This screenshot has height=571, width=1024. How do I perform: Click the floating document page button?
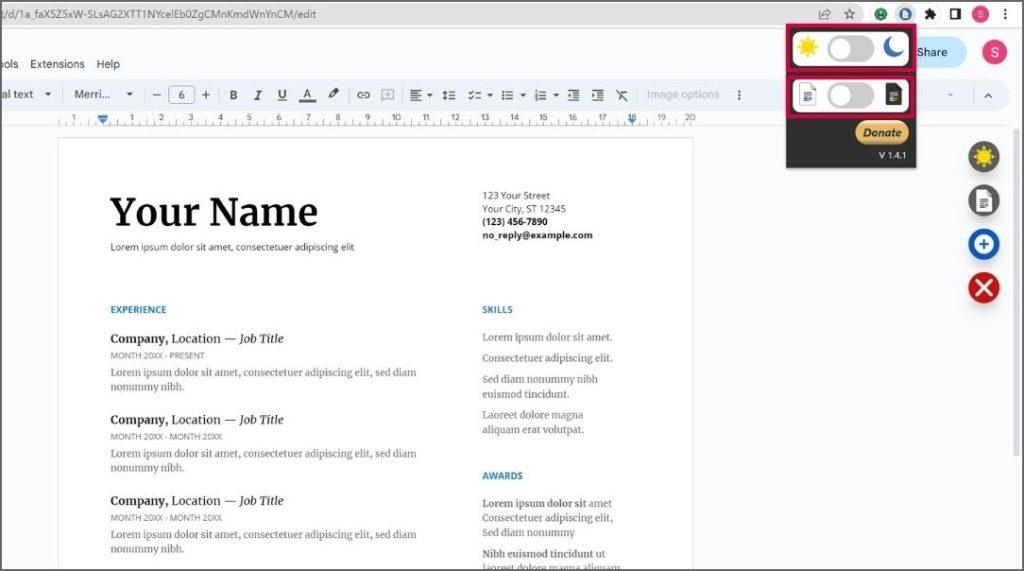coord(984,201)
